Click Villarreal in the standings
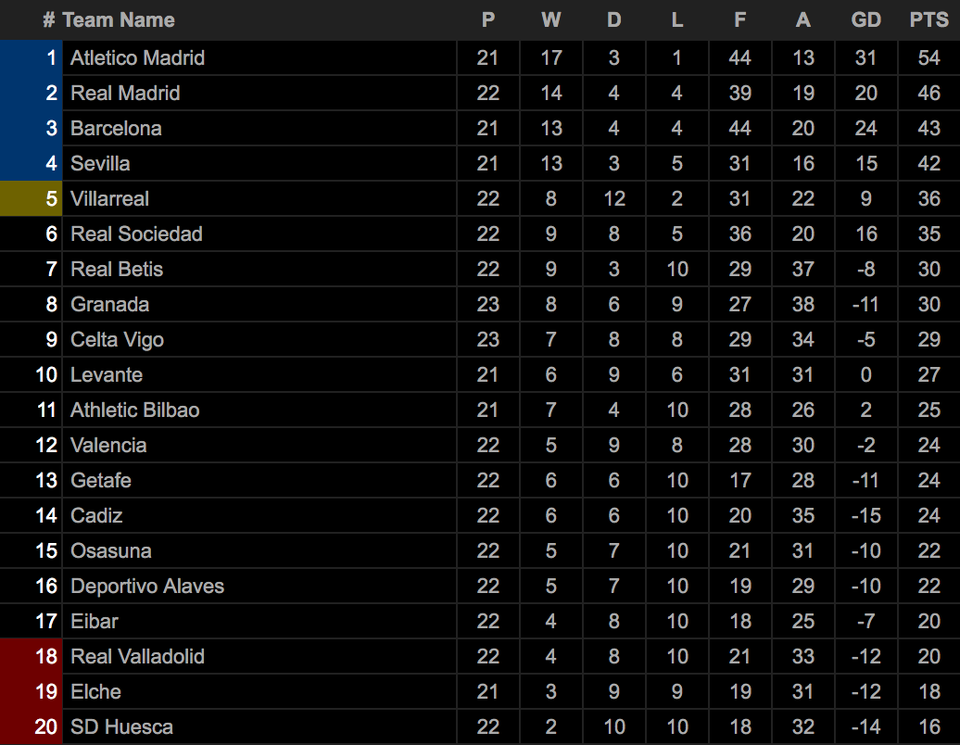 (110, 199)
